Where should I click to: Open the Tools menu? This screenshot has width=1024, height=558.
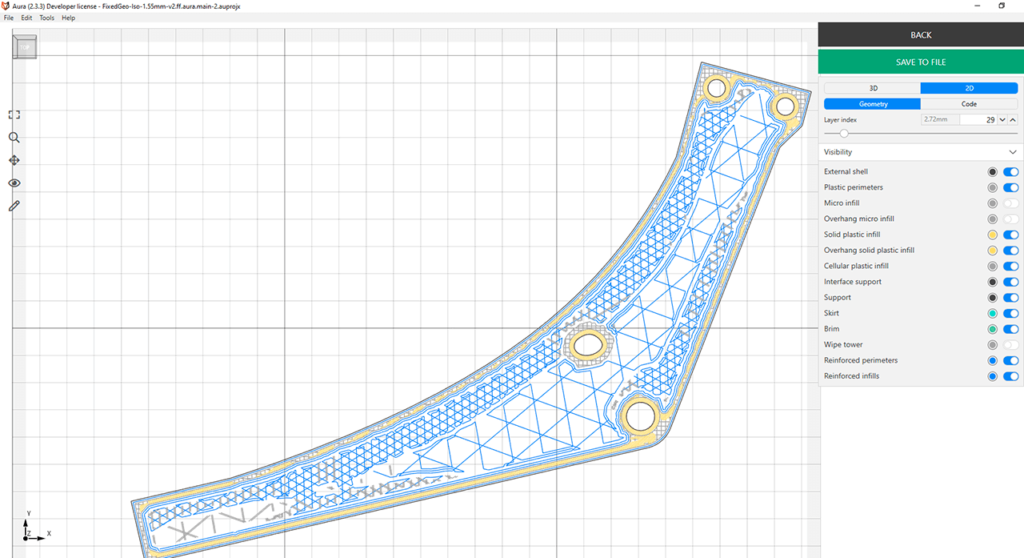(46, 18)
